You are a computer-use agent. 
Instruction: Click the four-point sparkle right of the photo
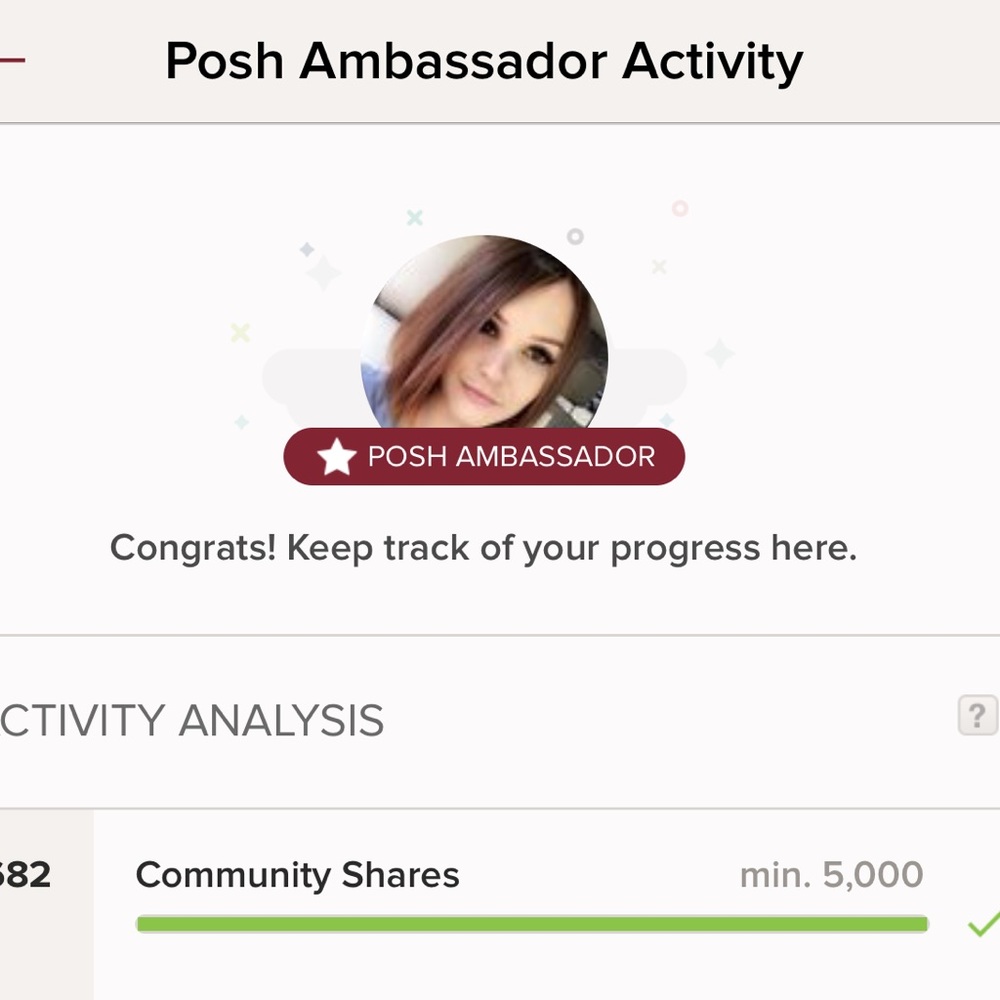pos(719,352)
